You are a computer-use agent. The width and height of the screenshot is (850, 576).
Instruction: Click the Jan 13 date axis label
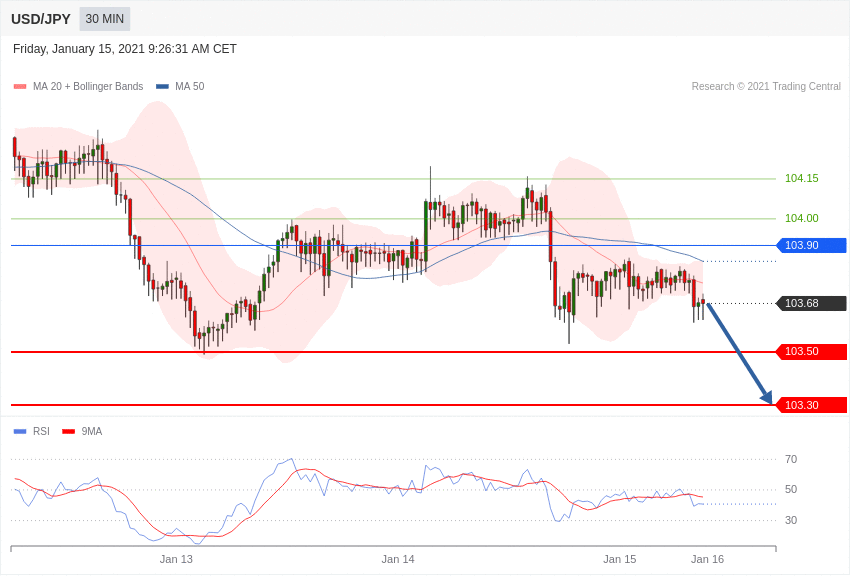click(176, 559)
